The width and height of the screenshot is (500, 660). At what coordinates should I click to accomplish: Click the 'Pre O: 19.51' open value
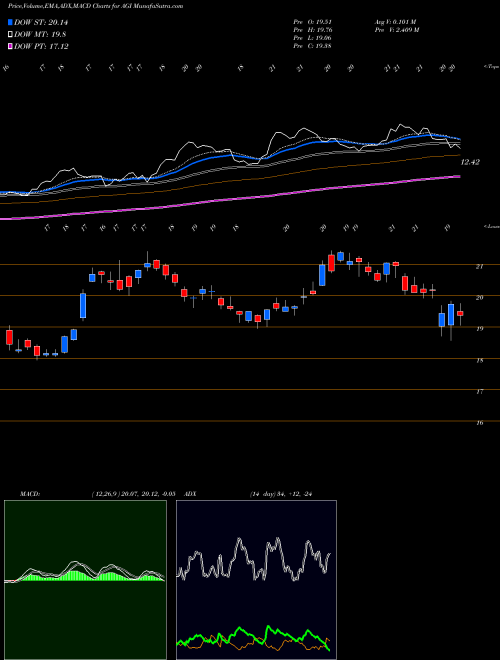pyautogui.click(x=313, y=21)
